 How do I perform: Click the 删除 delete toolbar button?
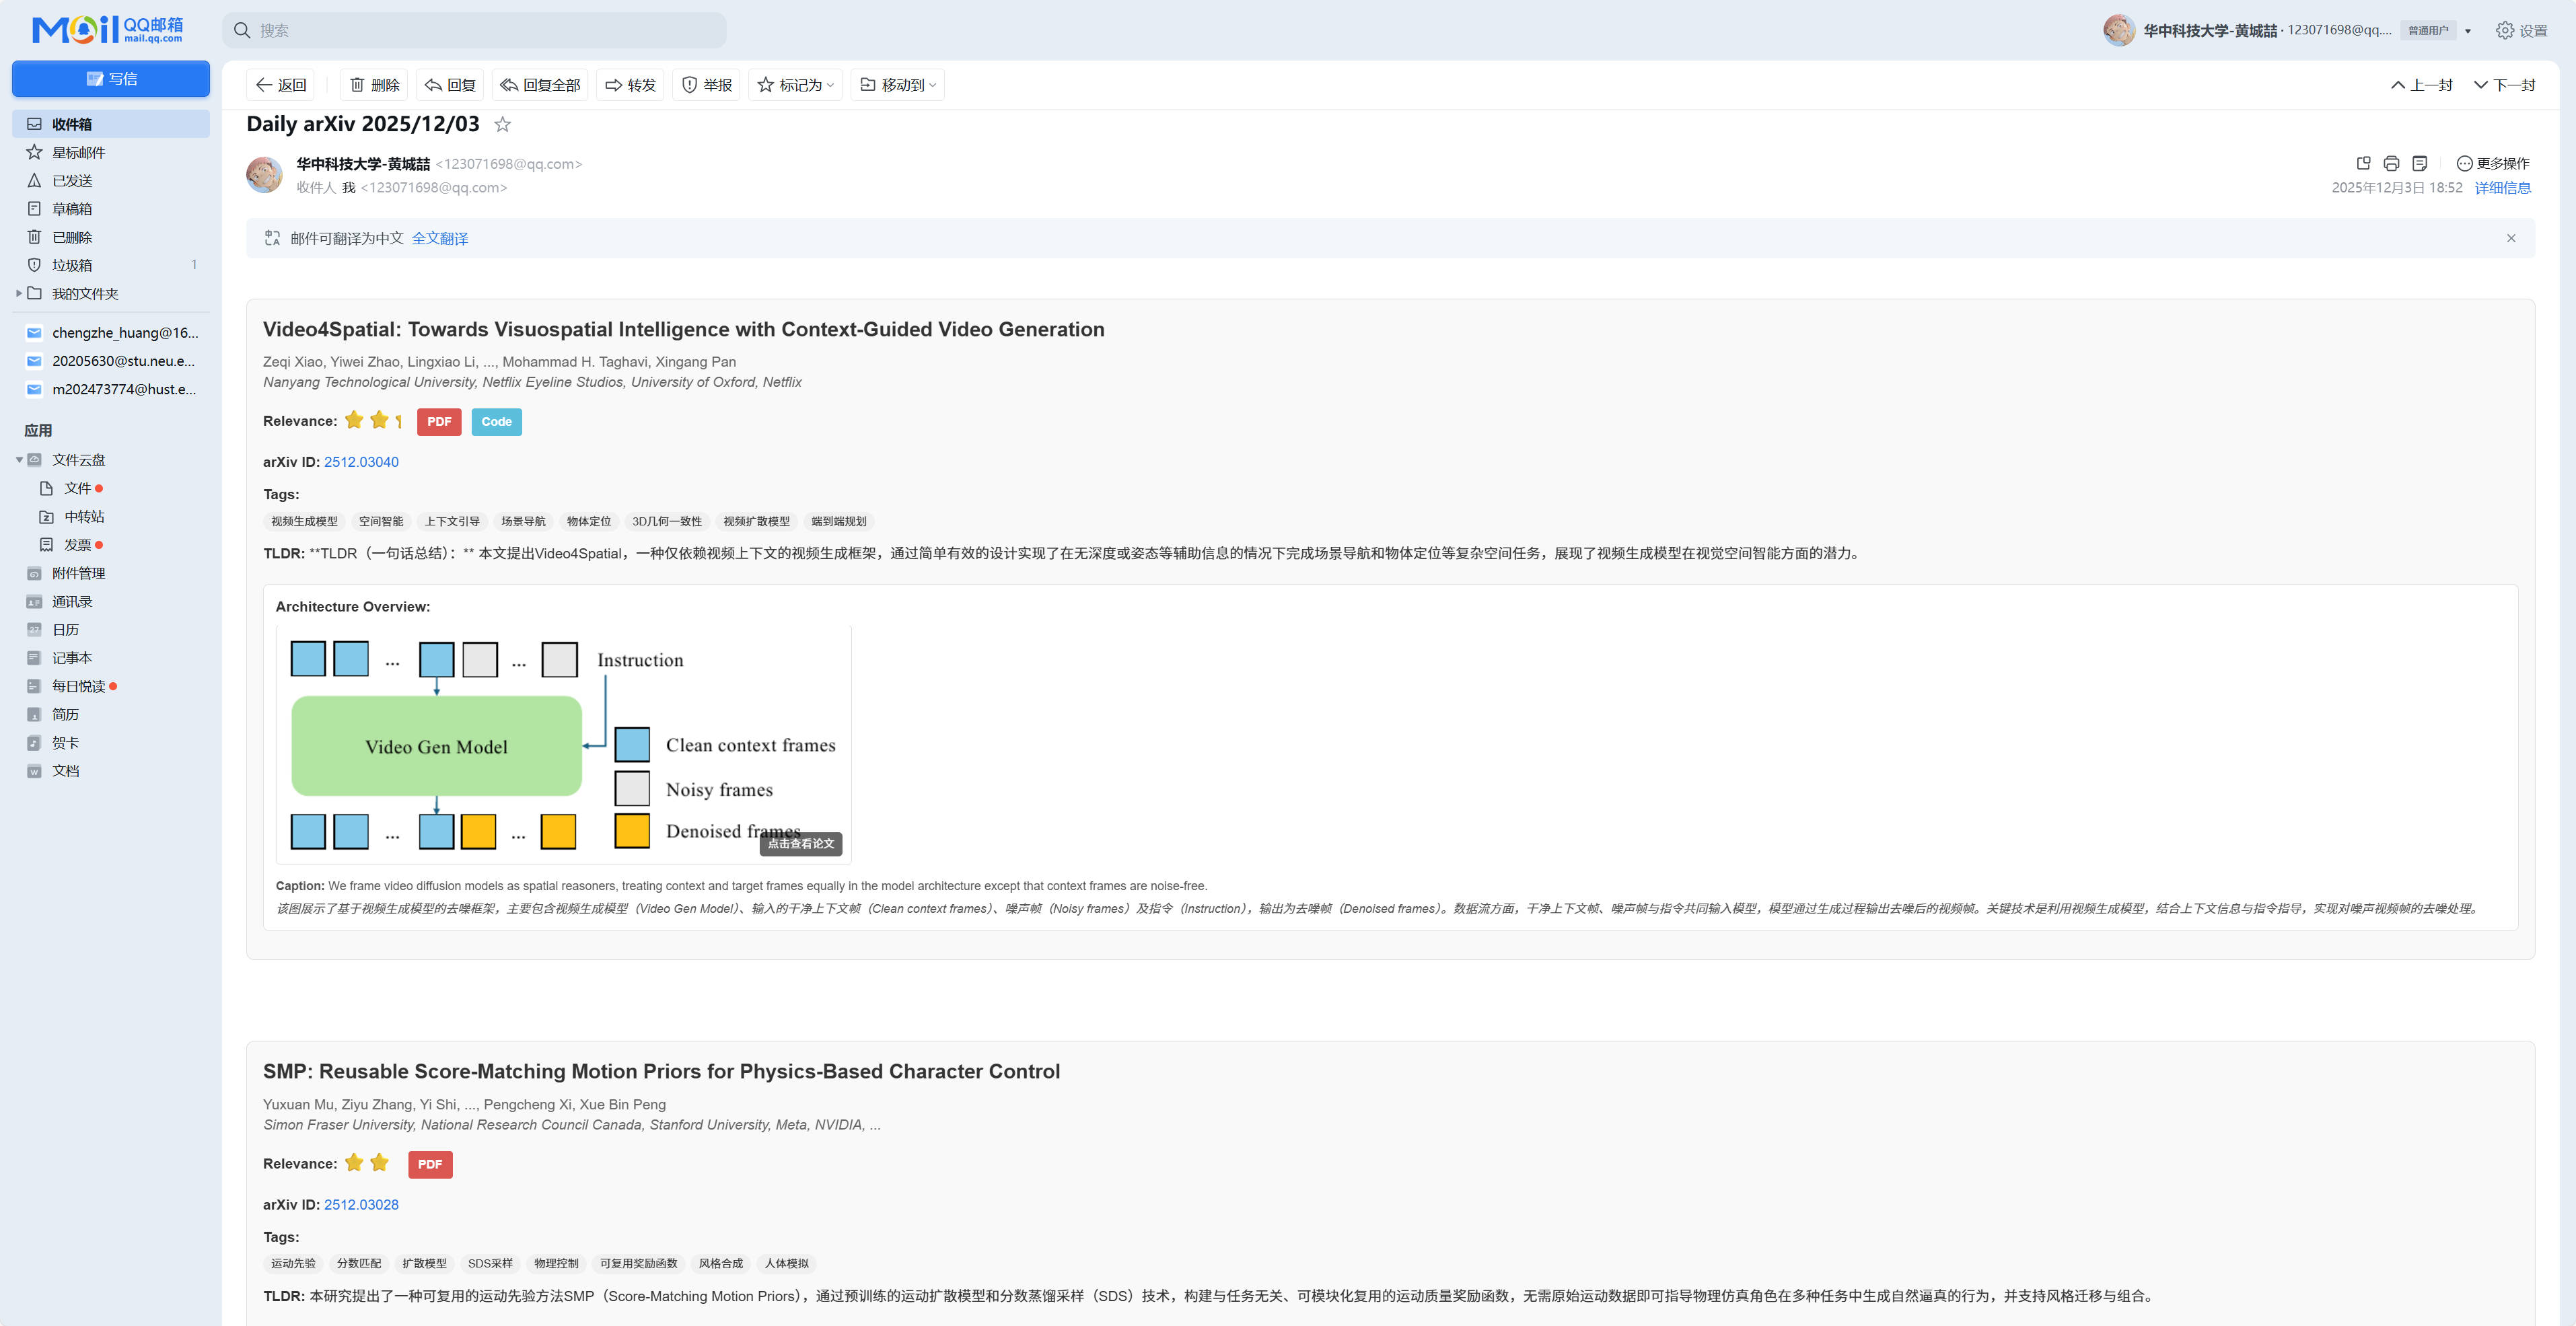coord(375,85)
